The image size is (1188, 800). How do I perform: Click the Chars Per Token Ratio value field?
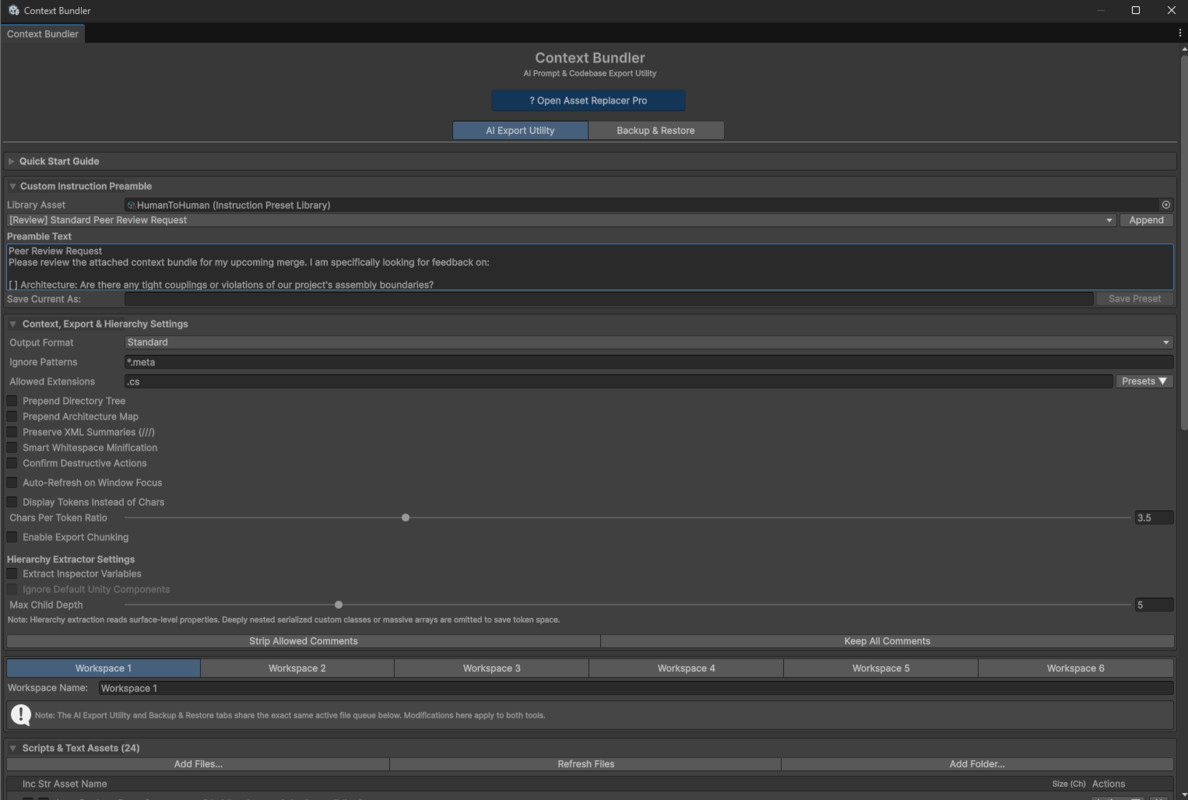click(x=1153, y=517)
